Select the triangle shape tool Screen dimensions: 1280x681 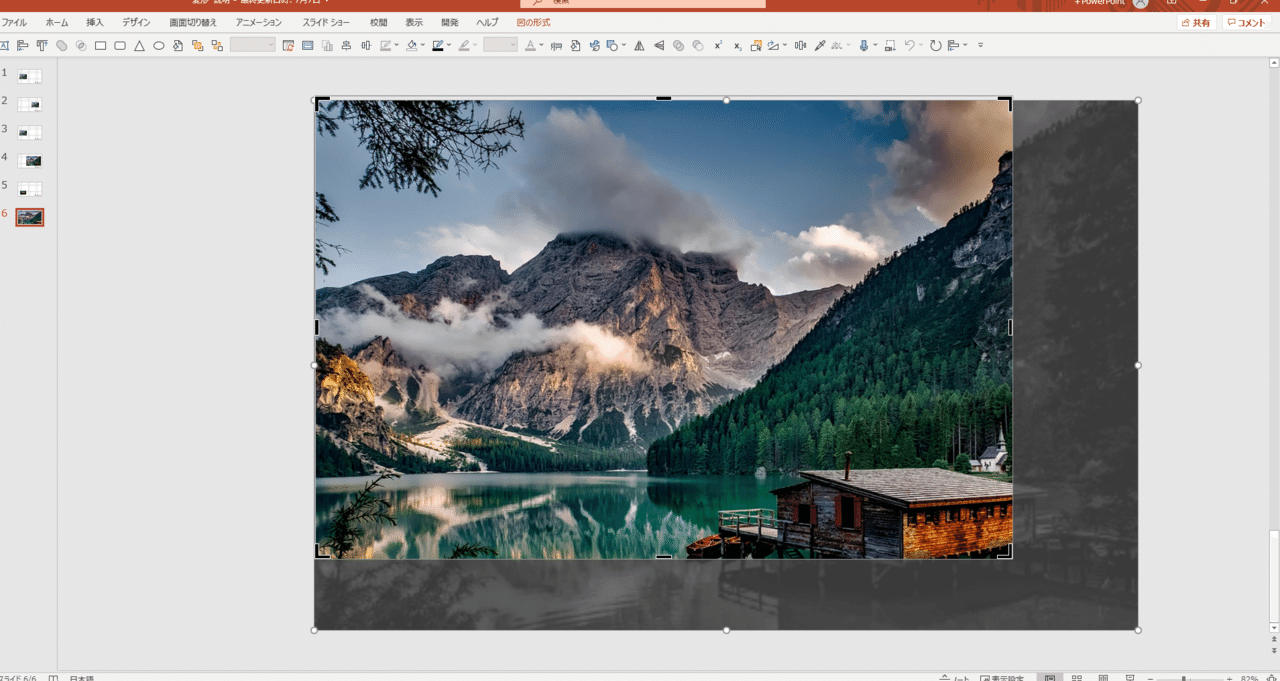pyautogui.click(x=139, y=45)
